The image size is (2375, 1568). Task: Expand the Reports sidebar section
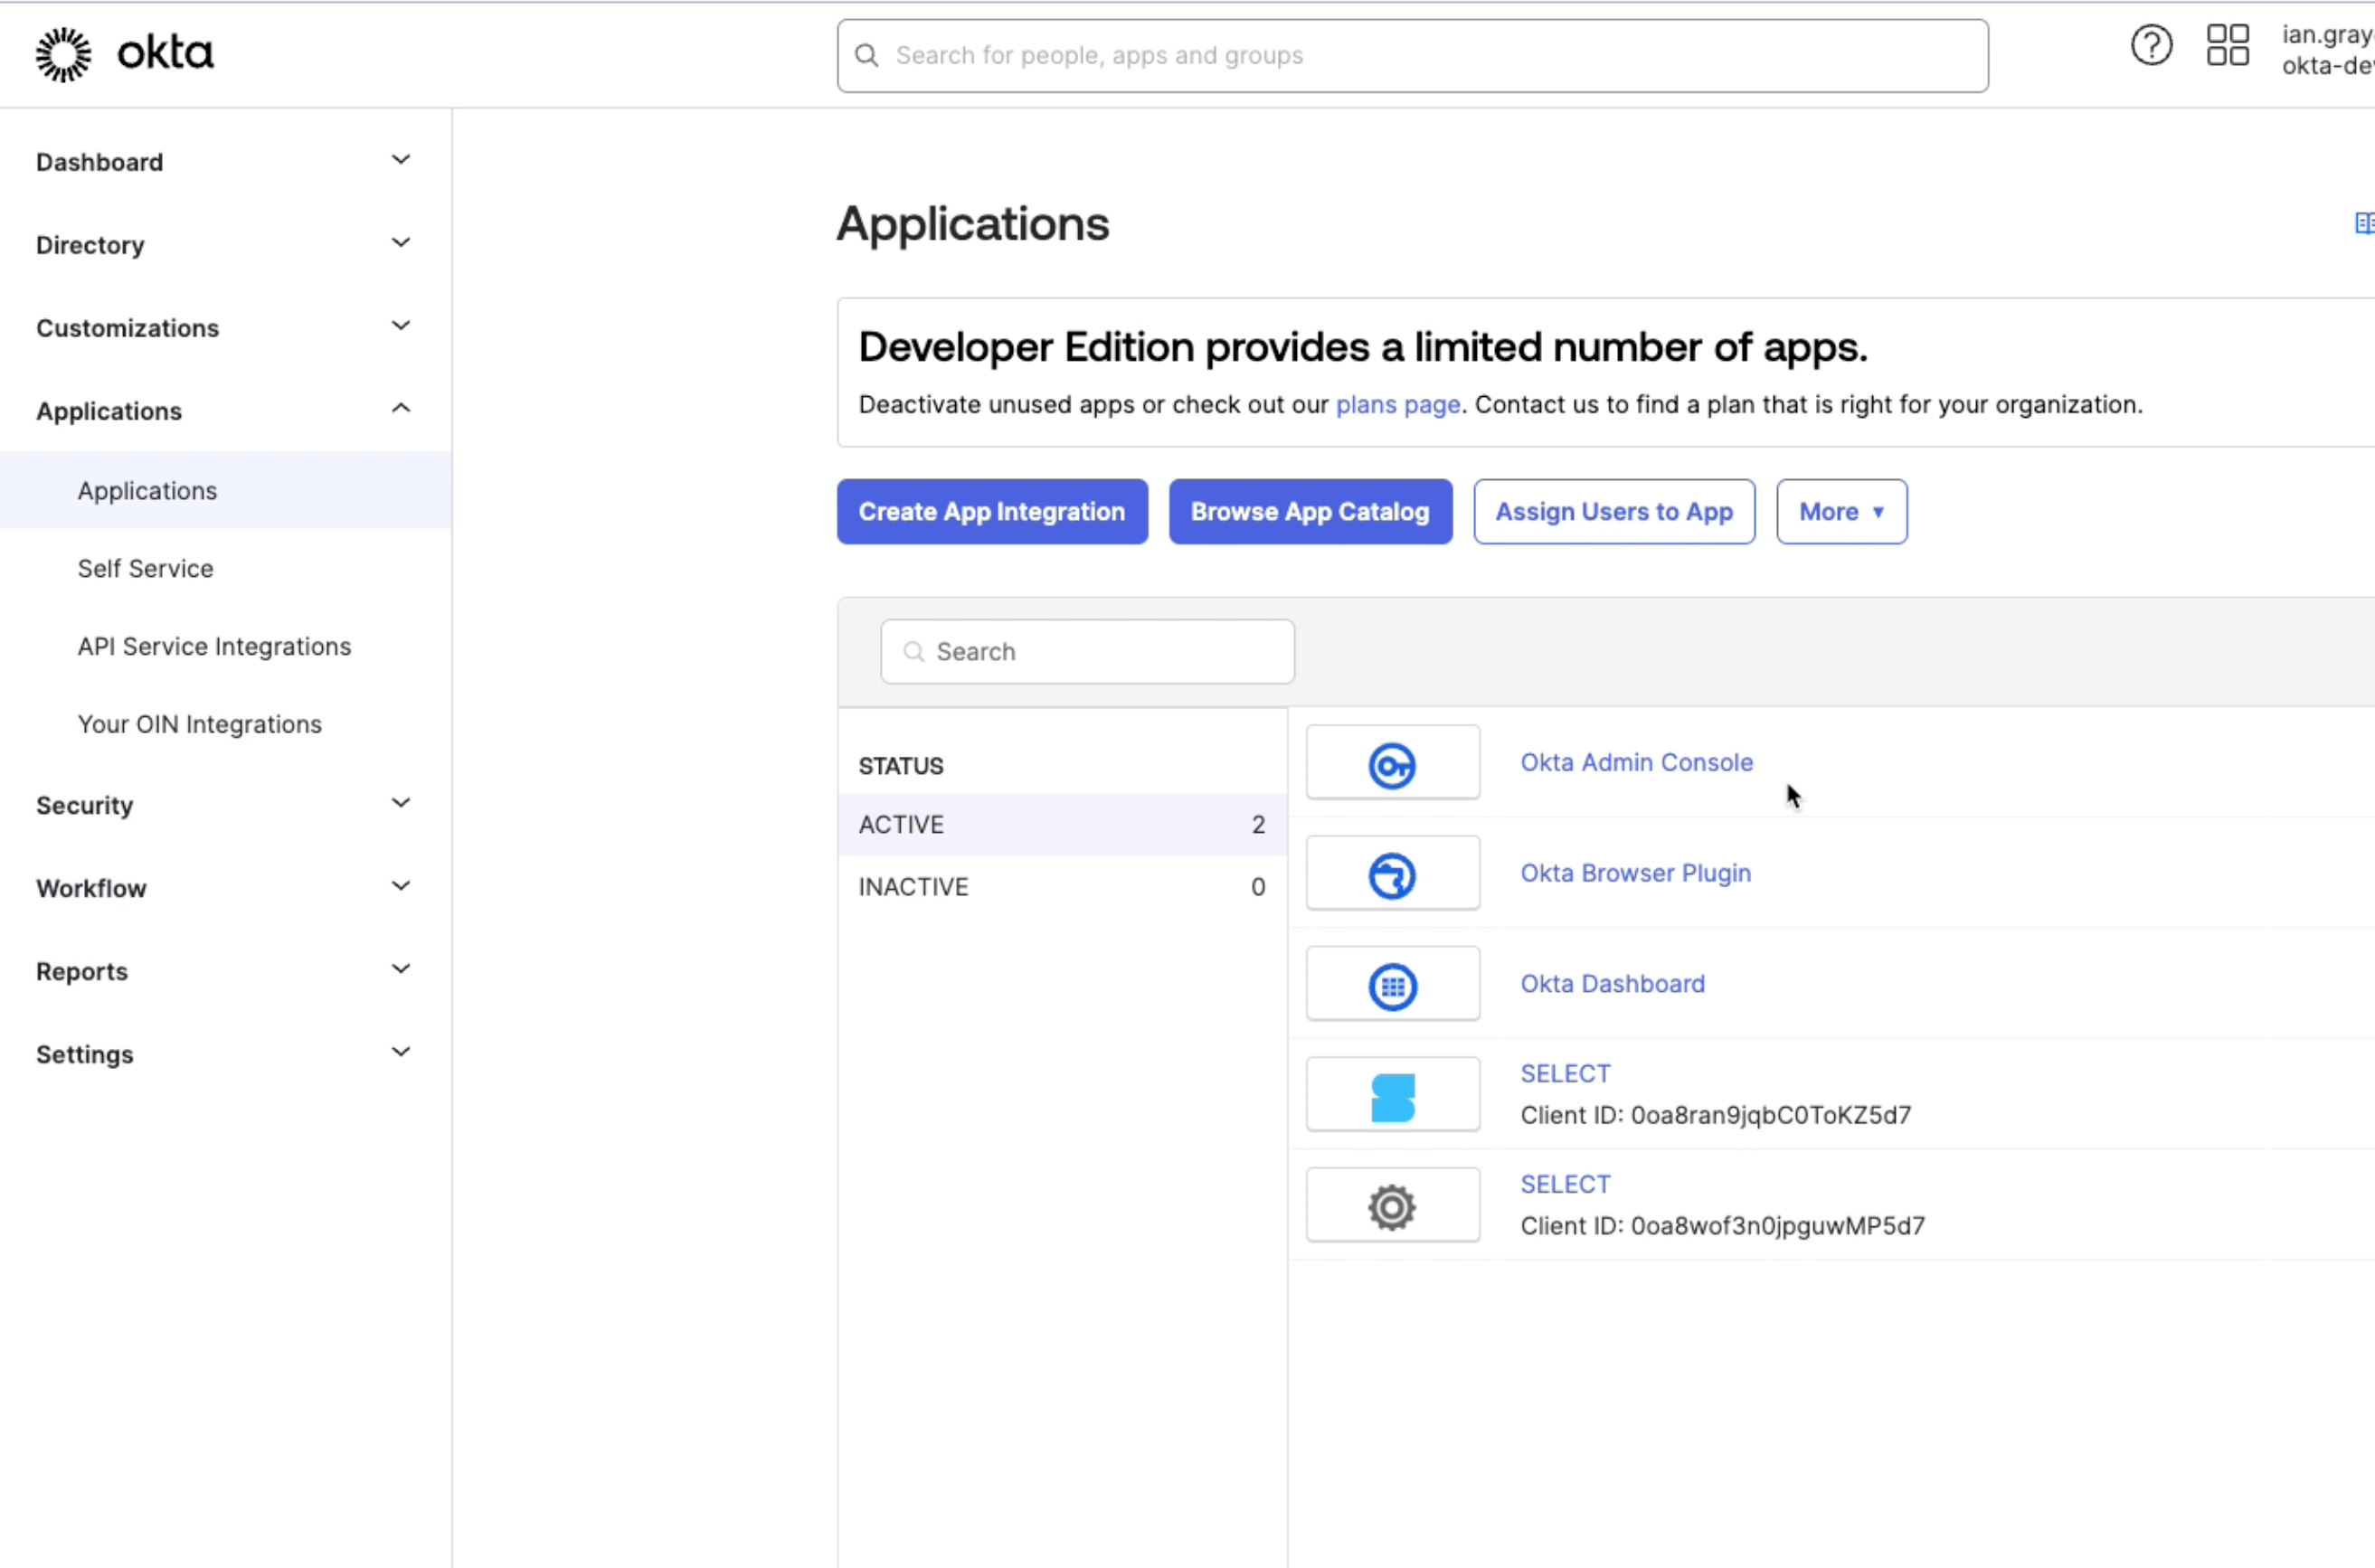[401, 969]
